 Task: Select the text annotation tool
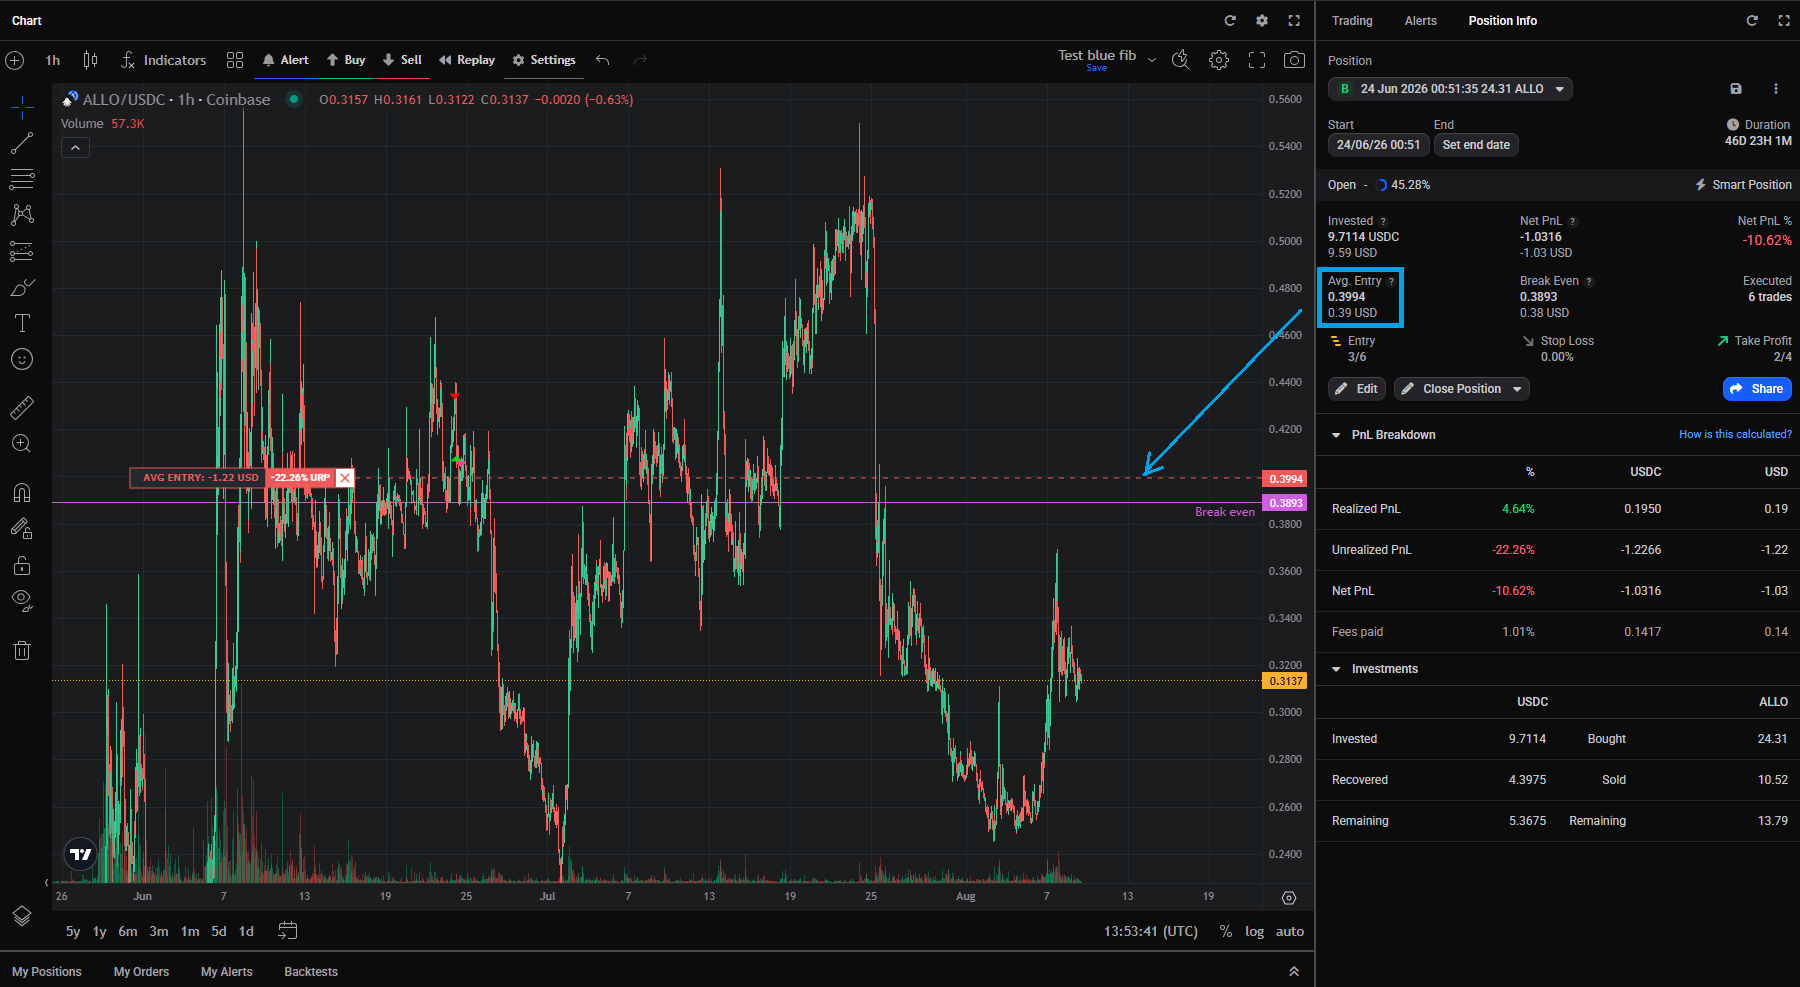pos(22,323)
